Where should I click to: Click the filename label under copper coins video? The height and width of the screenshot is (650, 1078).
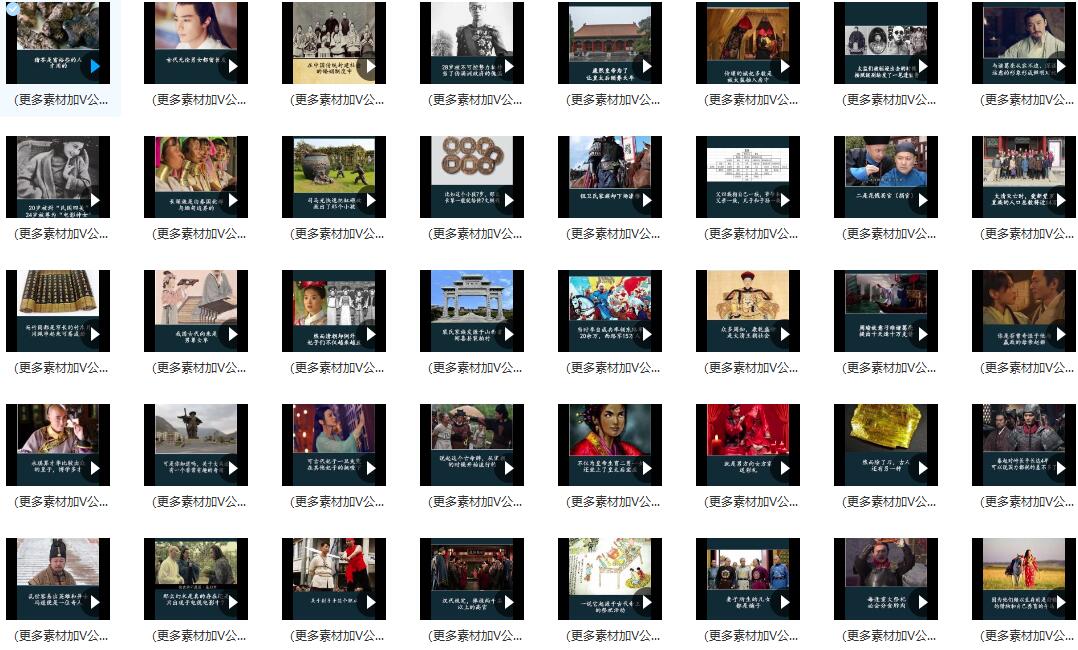(472, 234)
